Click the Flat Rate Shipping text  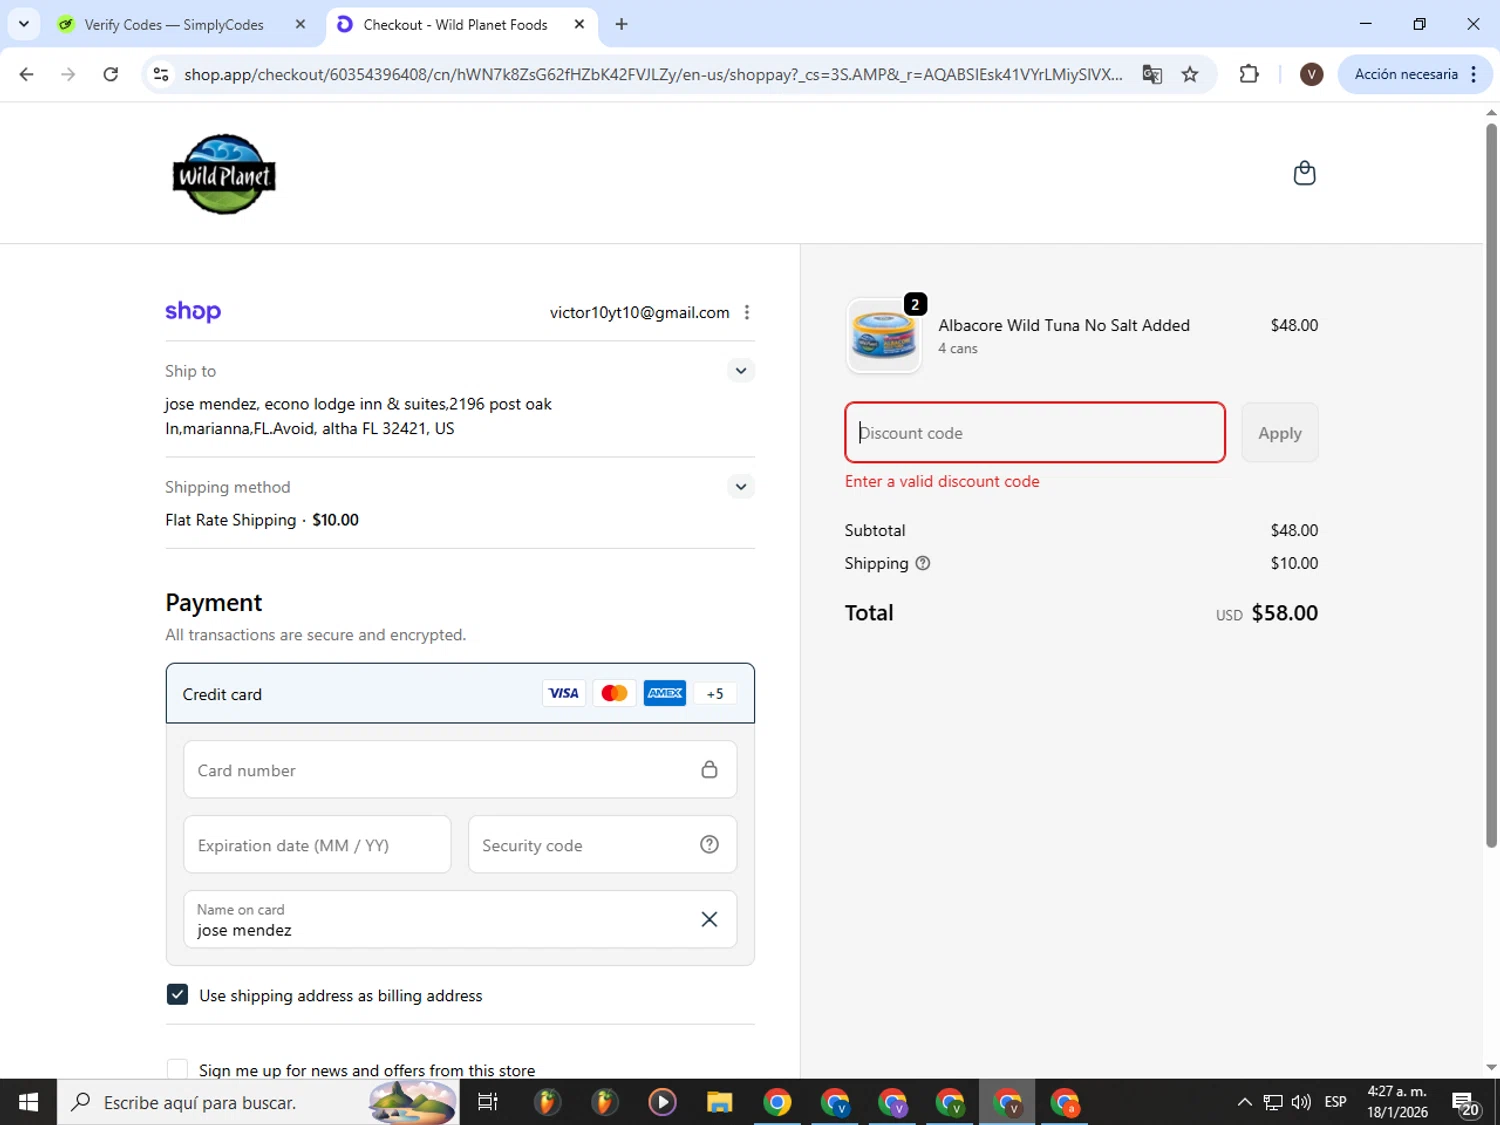pyautogui.click(x=231, y=520)
